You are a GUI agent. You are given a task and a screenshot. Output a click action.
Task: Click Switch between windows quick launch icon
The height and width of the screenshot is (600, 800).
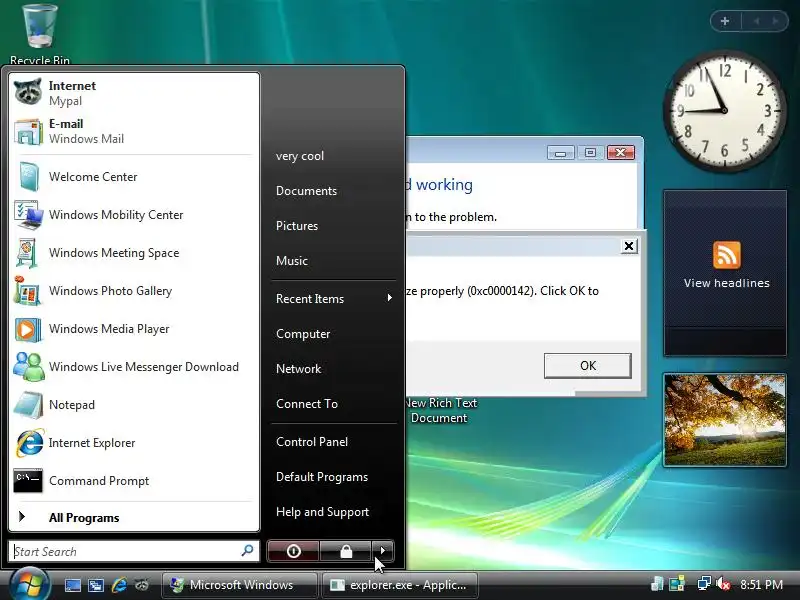(96, 585)
